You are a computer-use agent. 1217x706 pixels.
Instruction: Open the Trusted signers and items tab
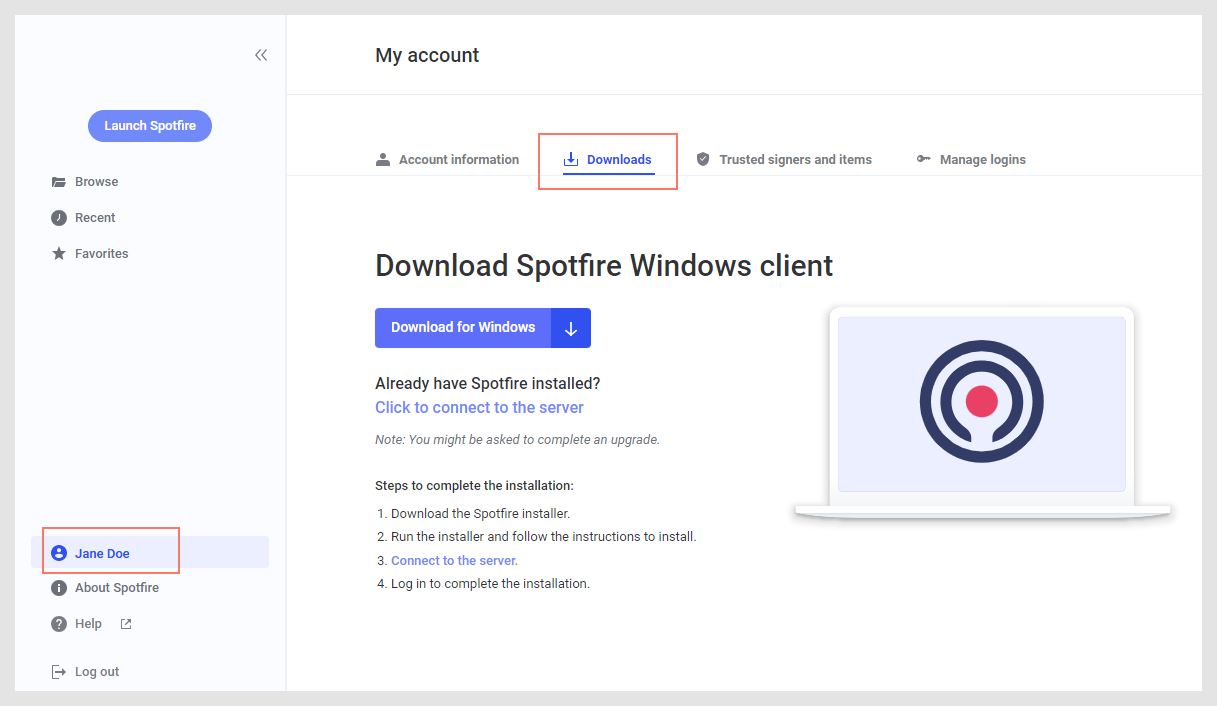(x=796, y=159)
